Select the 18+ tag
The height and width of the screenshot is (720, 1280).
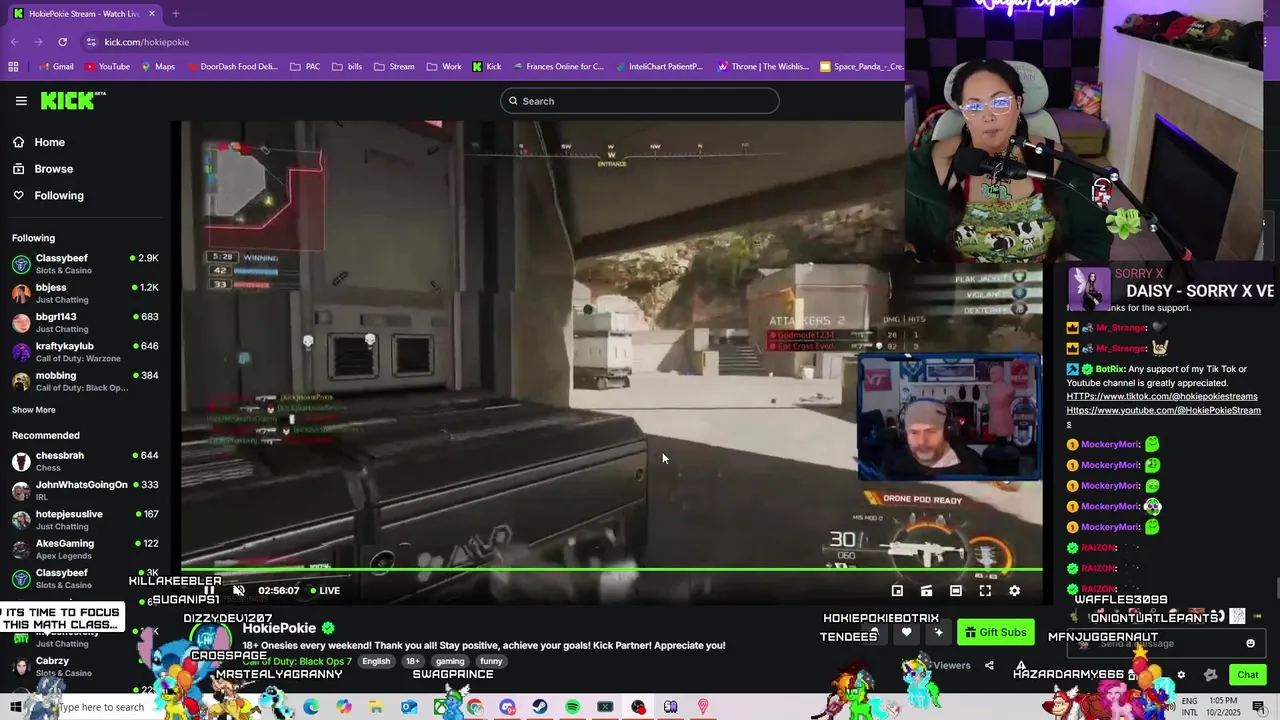click(x=412, y=661)
